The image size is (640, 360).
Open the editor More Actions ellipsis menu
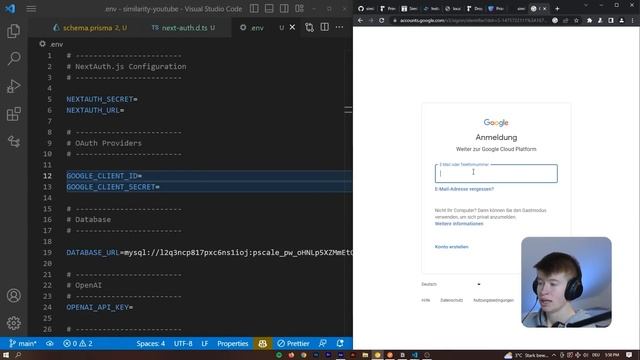click(339, 27)
